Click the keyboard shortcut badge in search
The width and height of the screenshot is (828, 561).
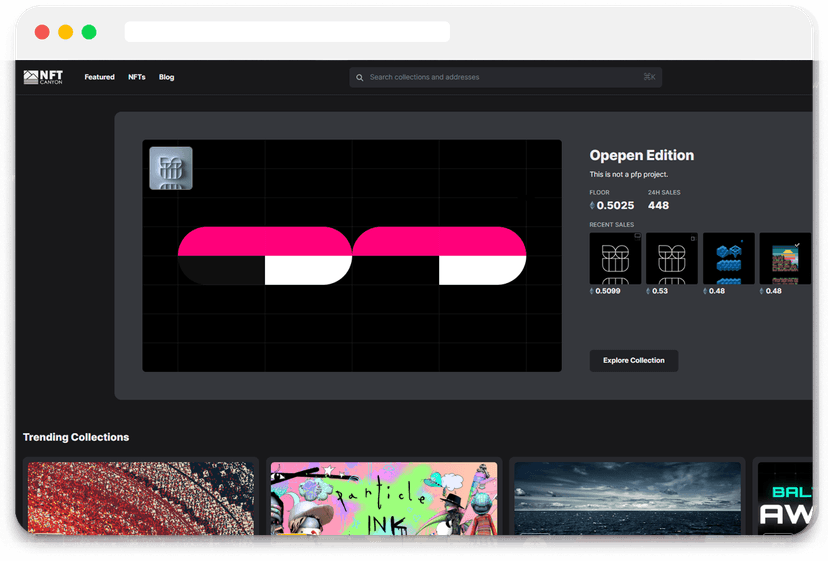[x=649, y=77]
